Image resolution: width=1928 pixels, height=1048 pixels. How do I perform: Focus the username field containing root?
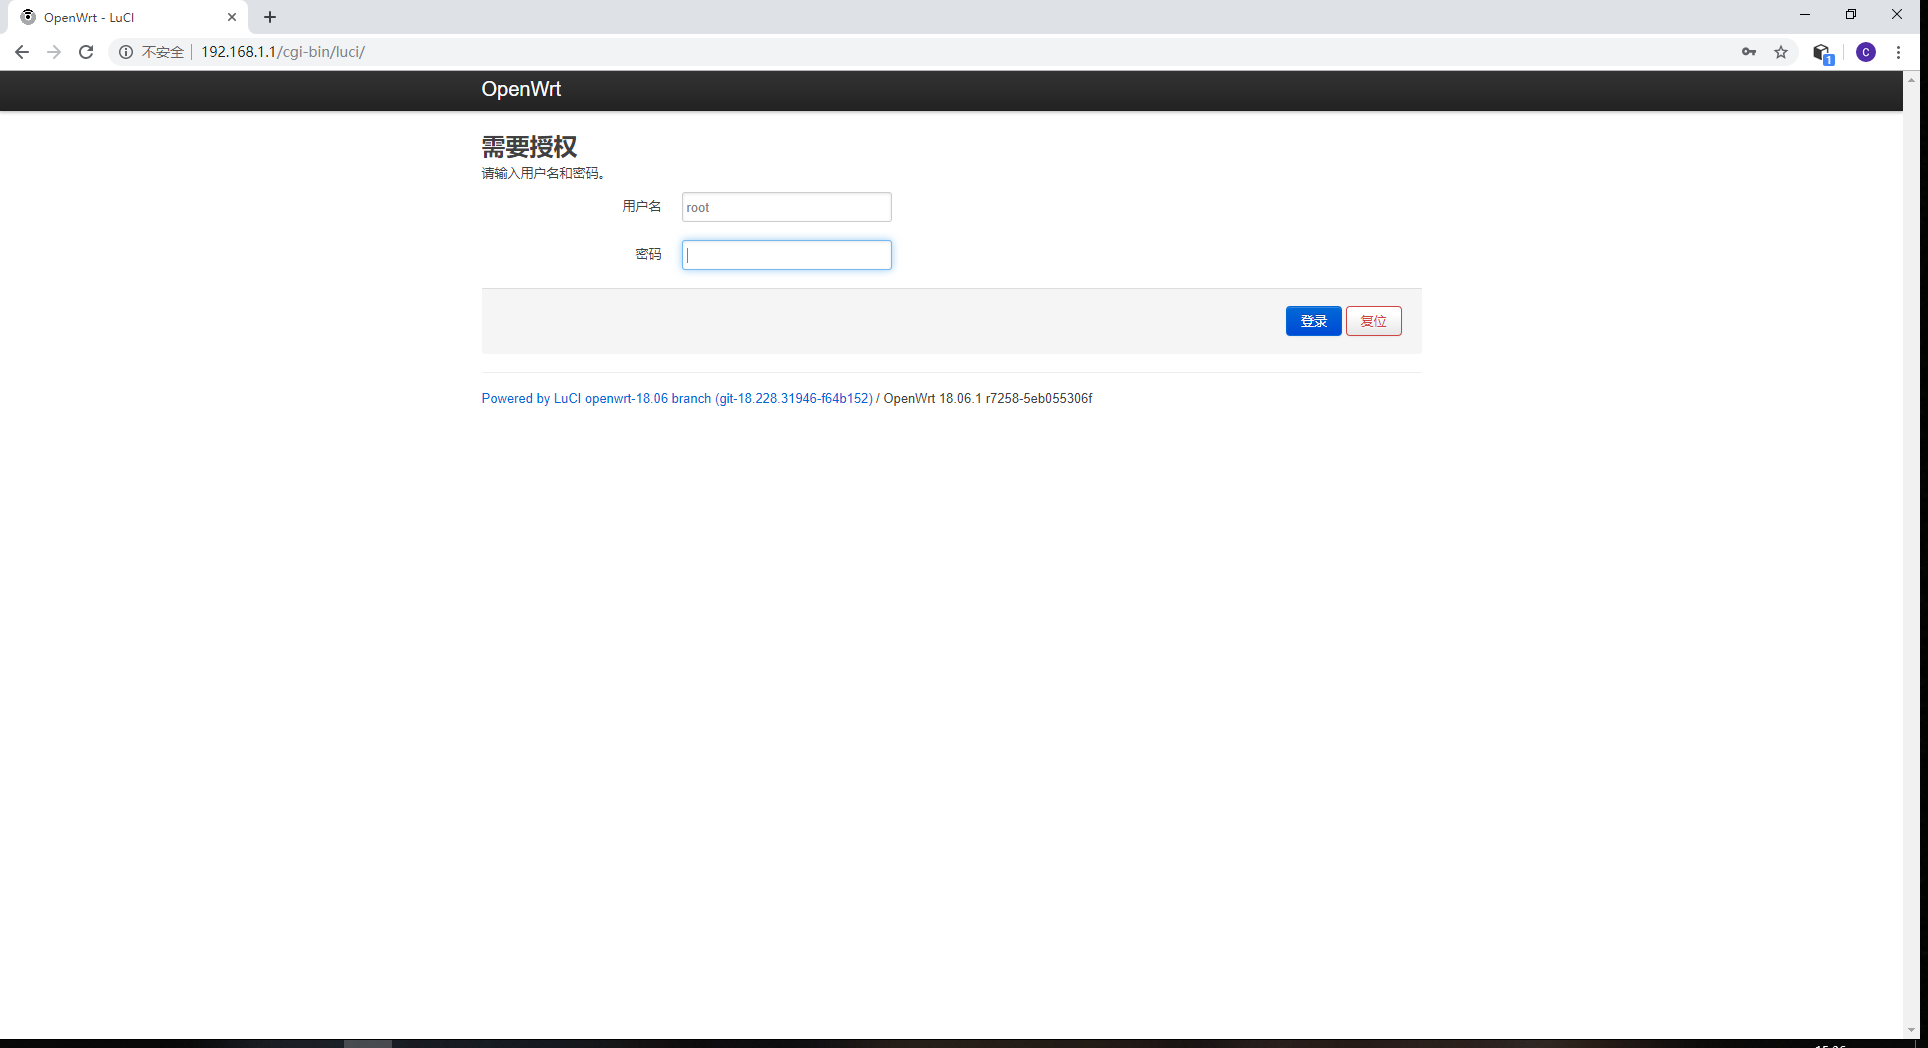tap(787, 207)
